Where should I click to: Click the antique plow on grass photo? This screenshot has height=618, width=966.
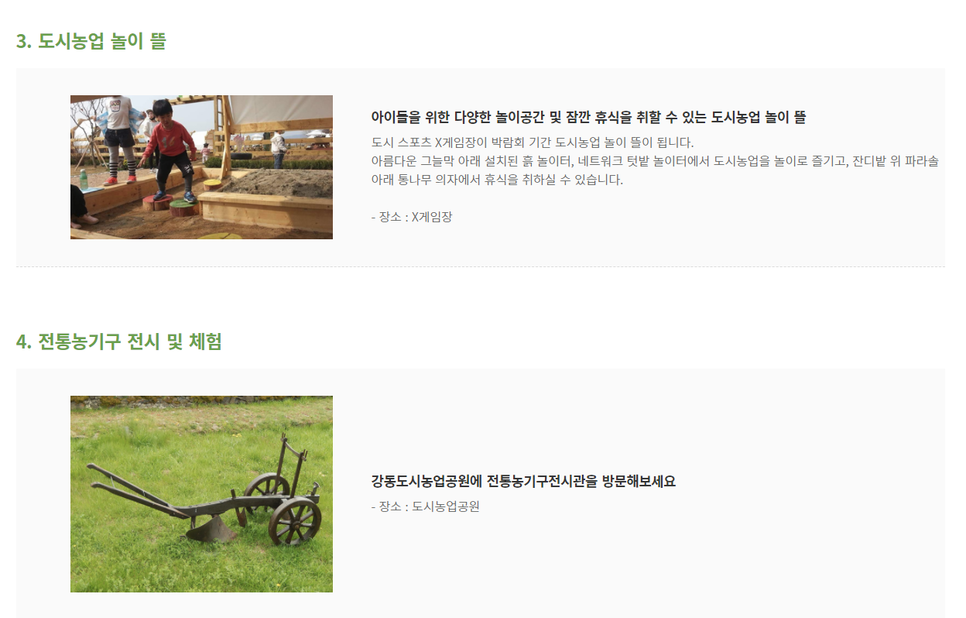pyautogui.click(x=201, y=494)
